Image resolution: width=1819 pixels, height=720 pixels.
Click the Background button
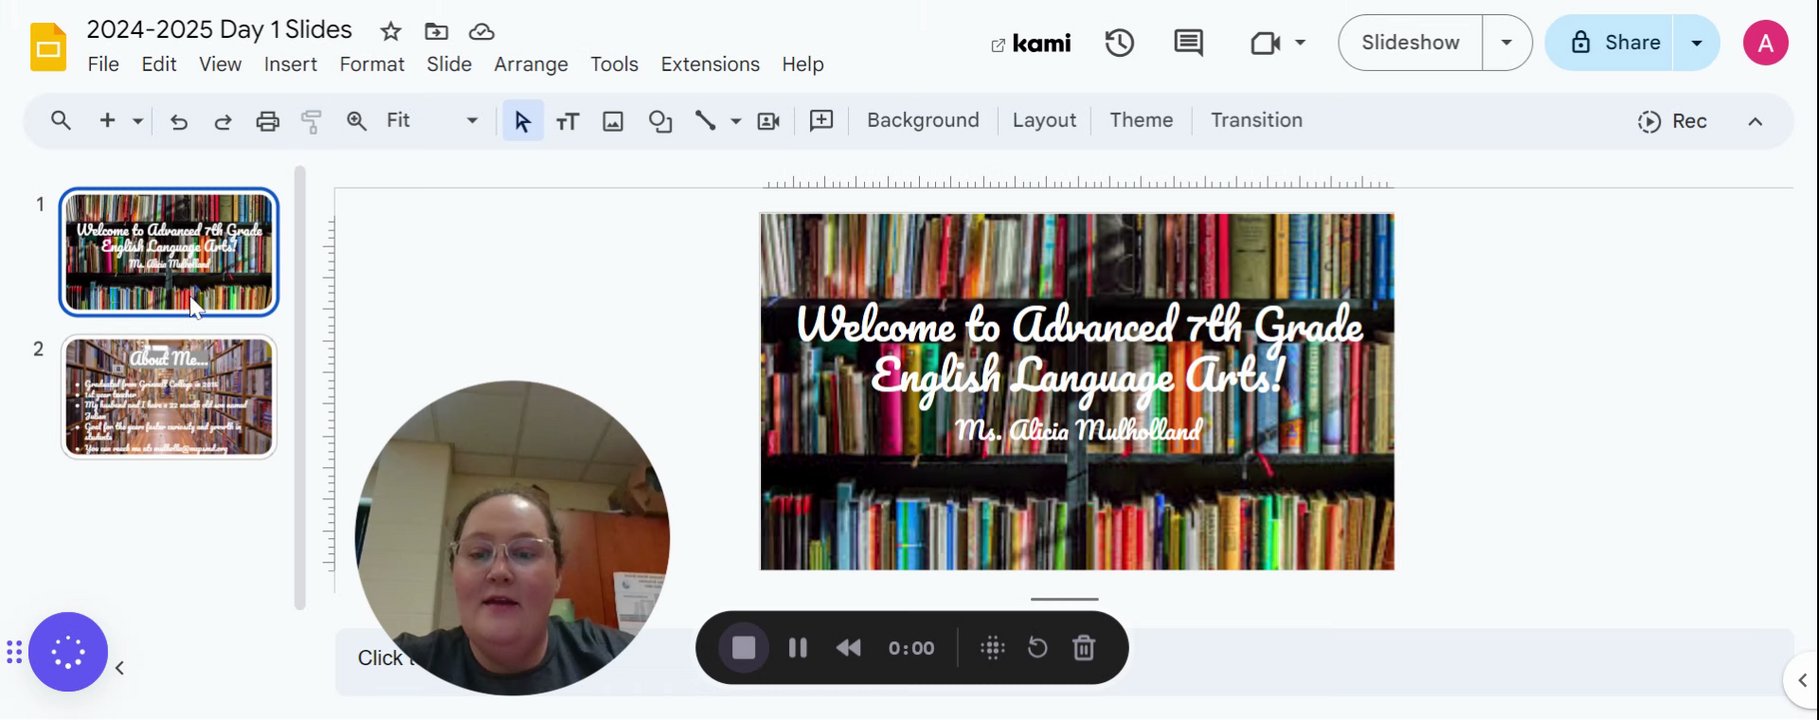click(923, 120)
